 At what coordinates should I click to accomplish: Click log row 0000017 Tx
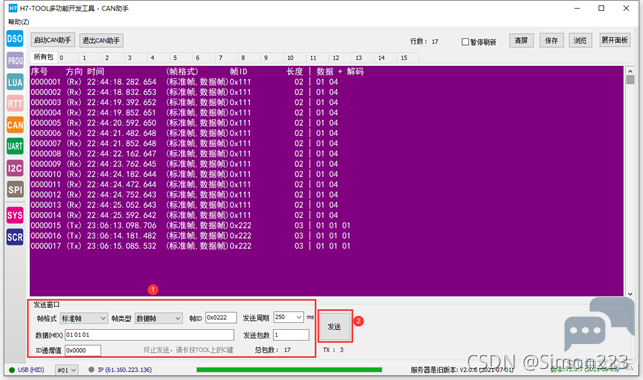191,246
